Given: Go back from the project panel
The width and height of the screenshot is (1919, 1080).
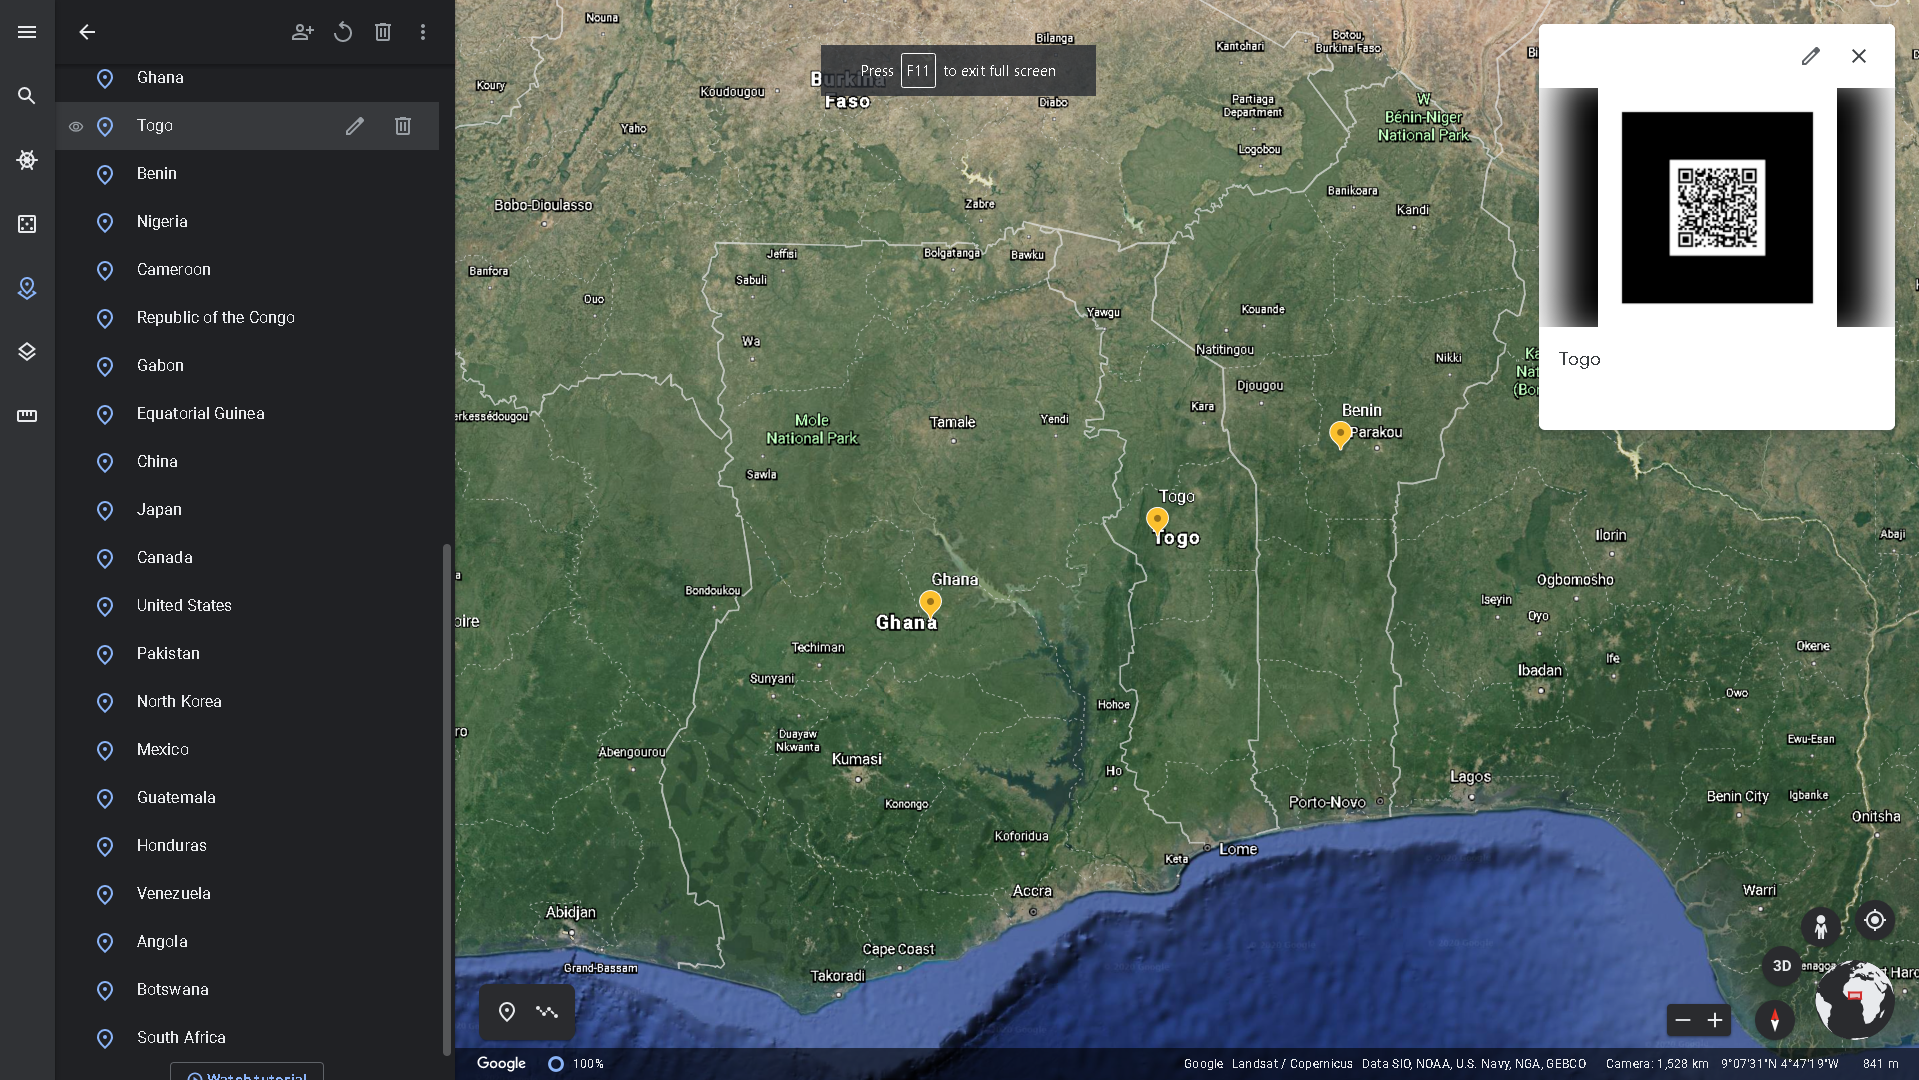Looking at the screenshot, I should 87,32.
